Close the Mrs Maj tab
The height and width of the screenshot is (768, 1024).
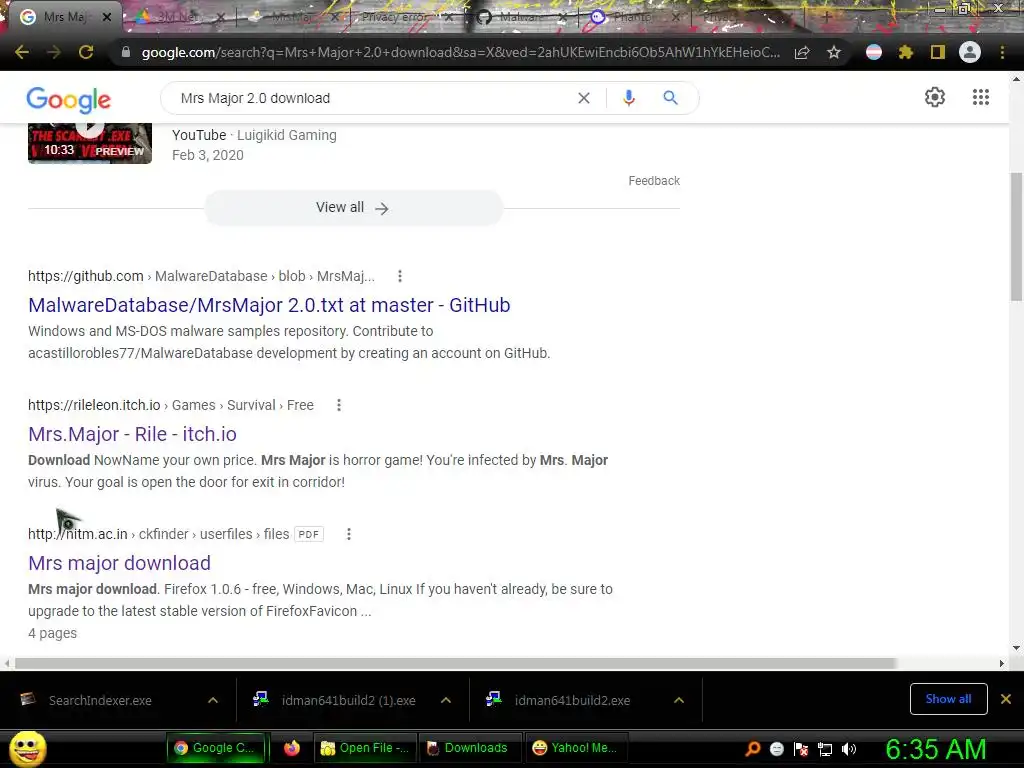click(x=107, y=17)
